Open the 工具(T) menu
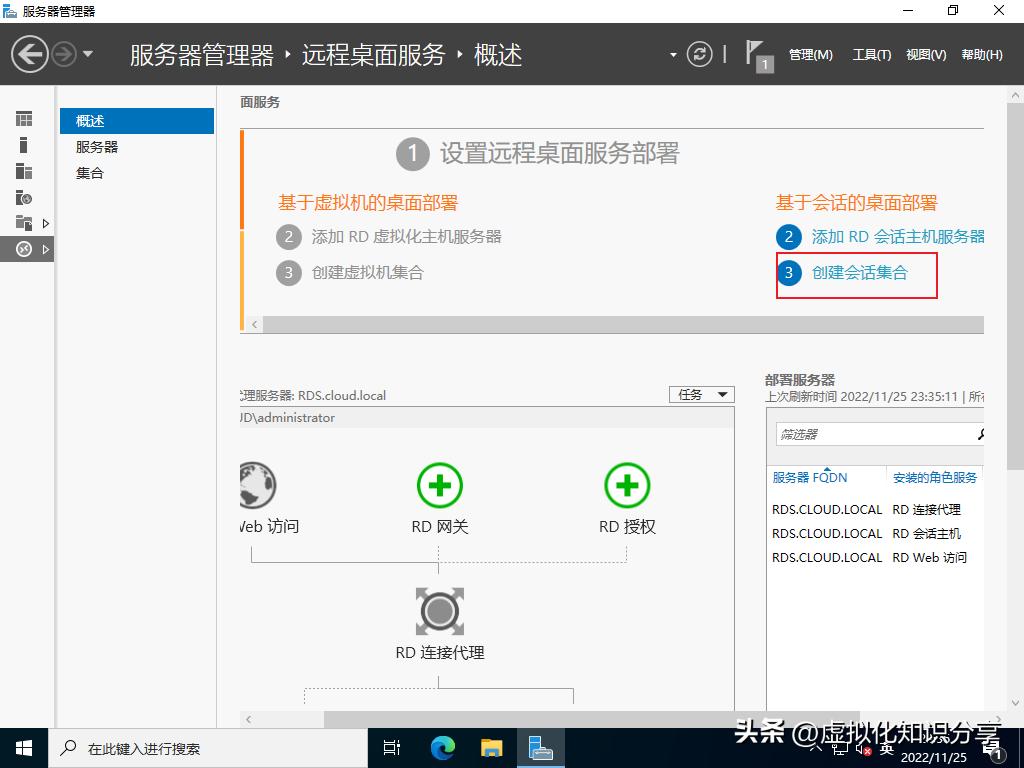 pos(871,55)
